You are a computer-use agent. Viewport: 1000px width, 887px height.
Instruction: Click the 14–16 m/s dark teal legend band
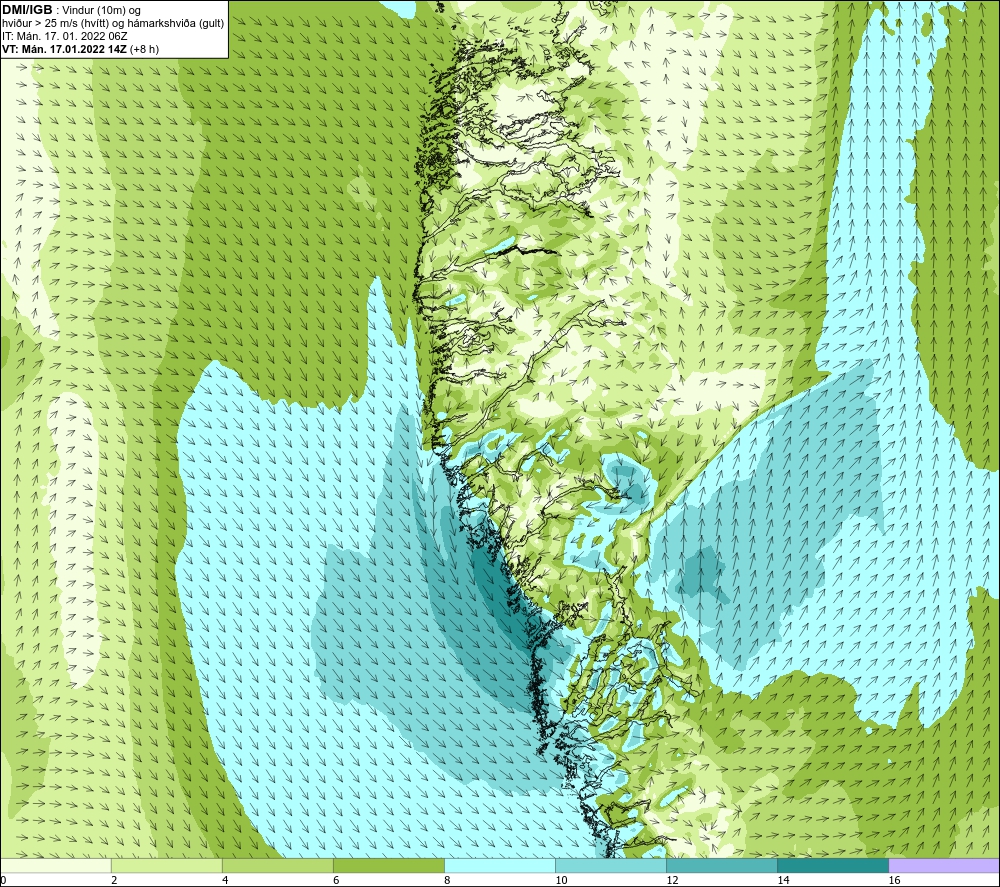click(x=832, y=865)
